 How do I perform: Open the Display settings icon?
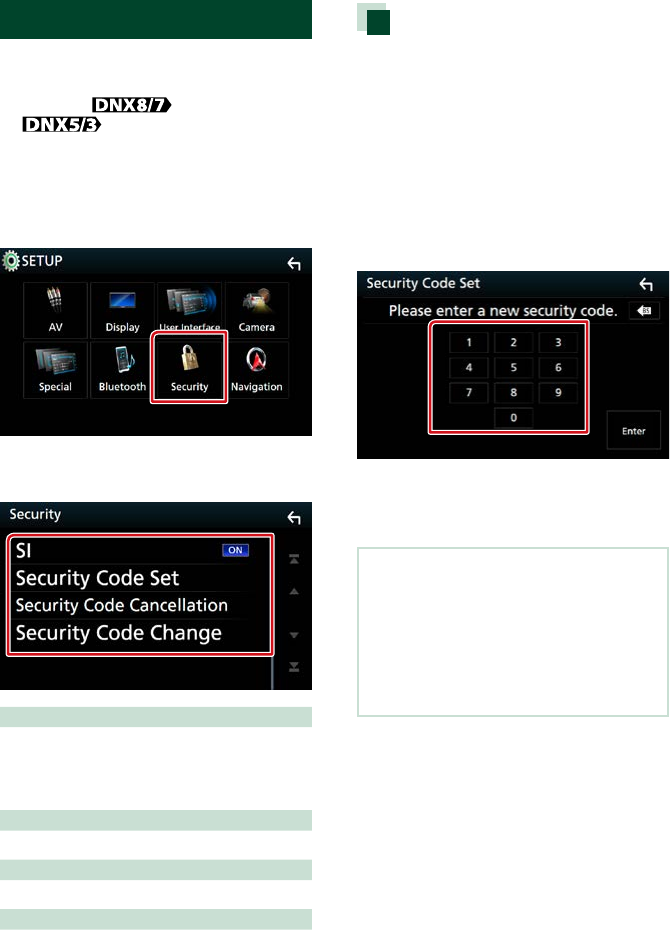122,310
